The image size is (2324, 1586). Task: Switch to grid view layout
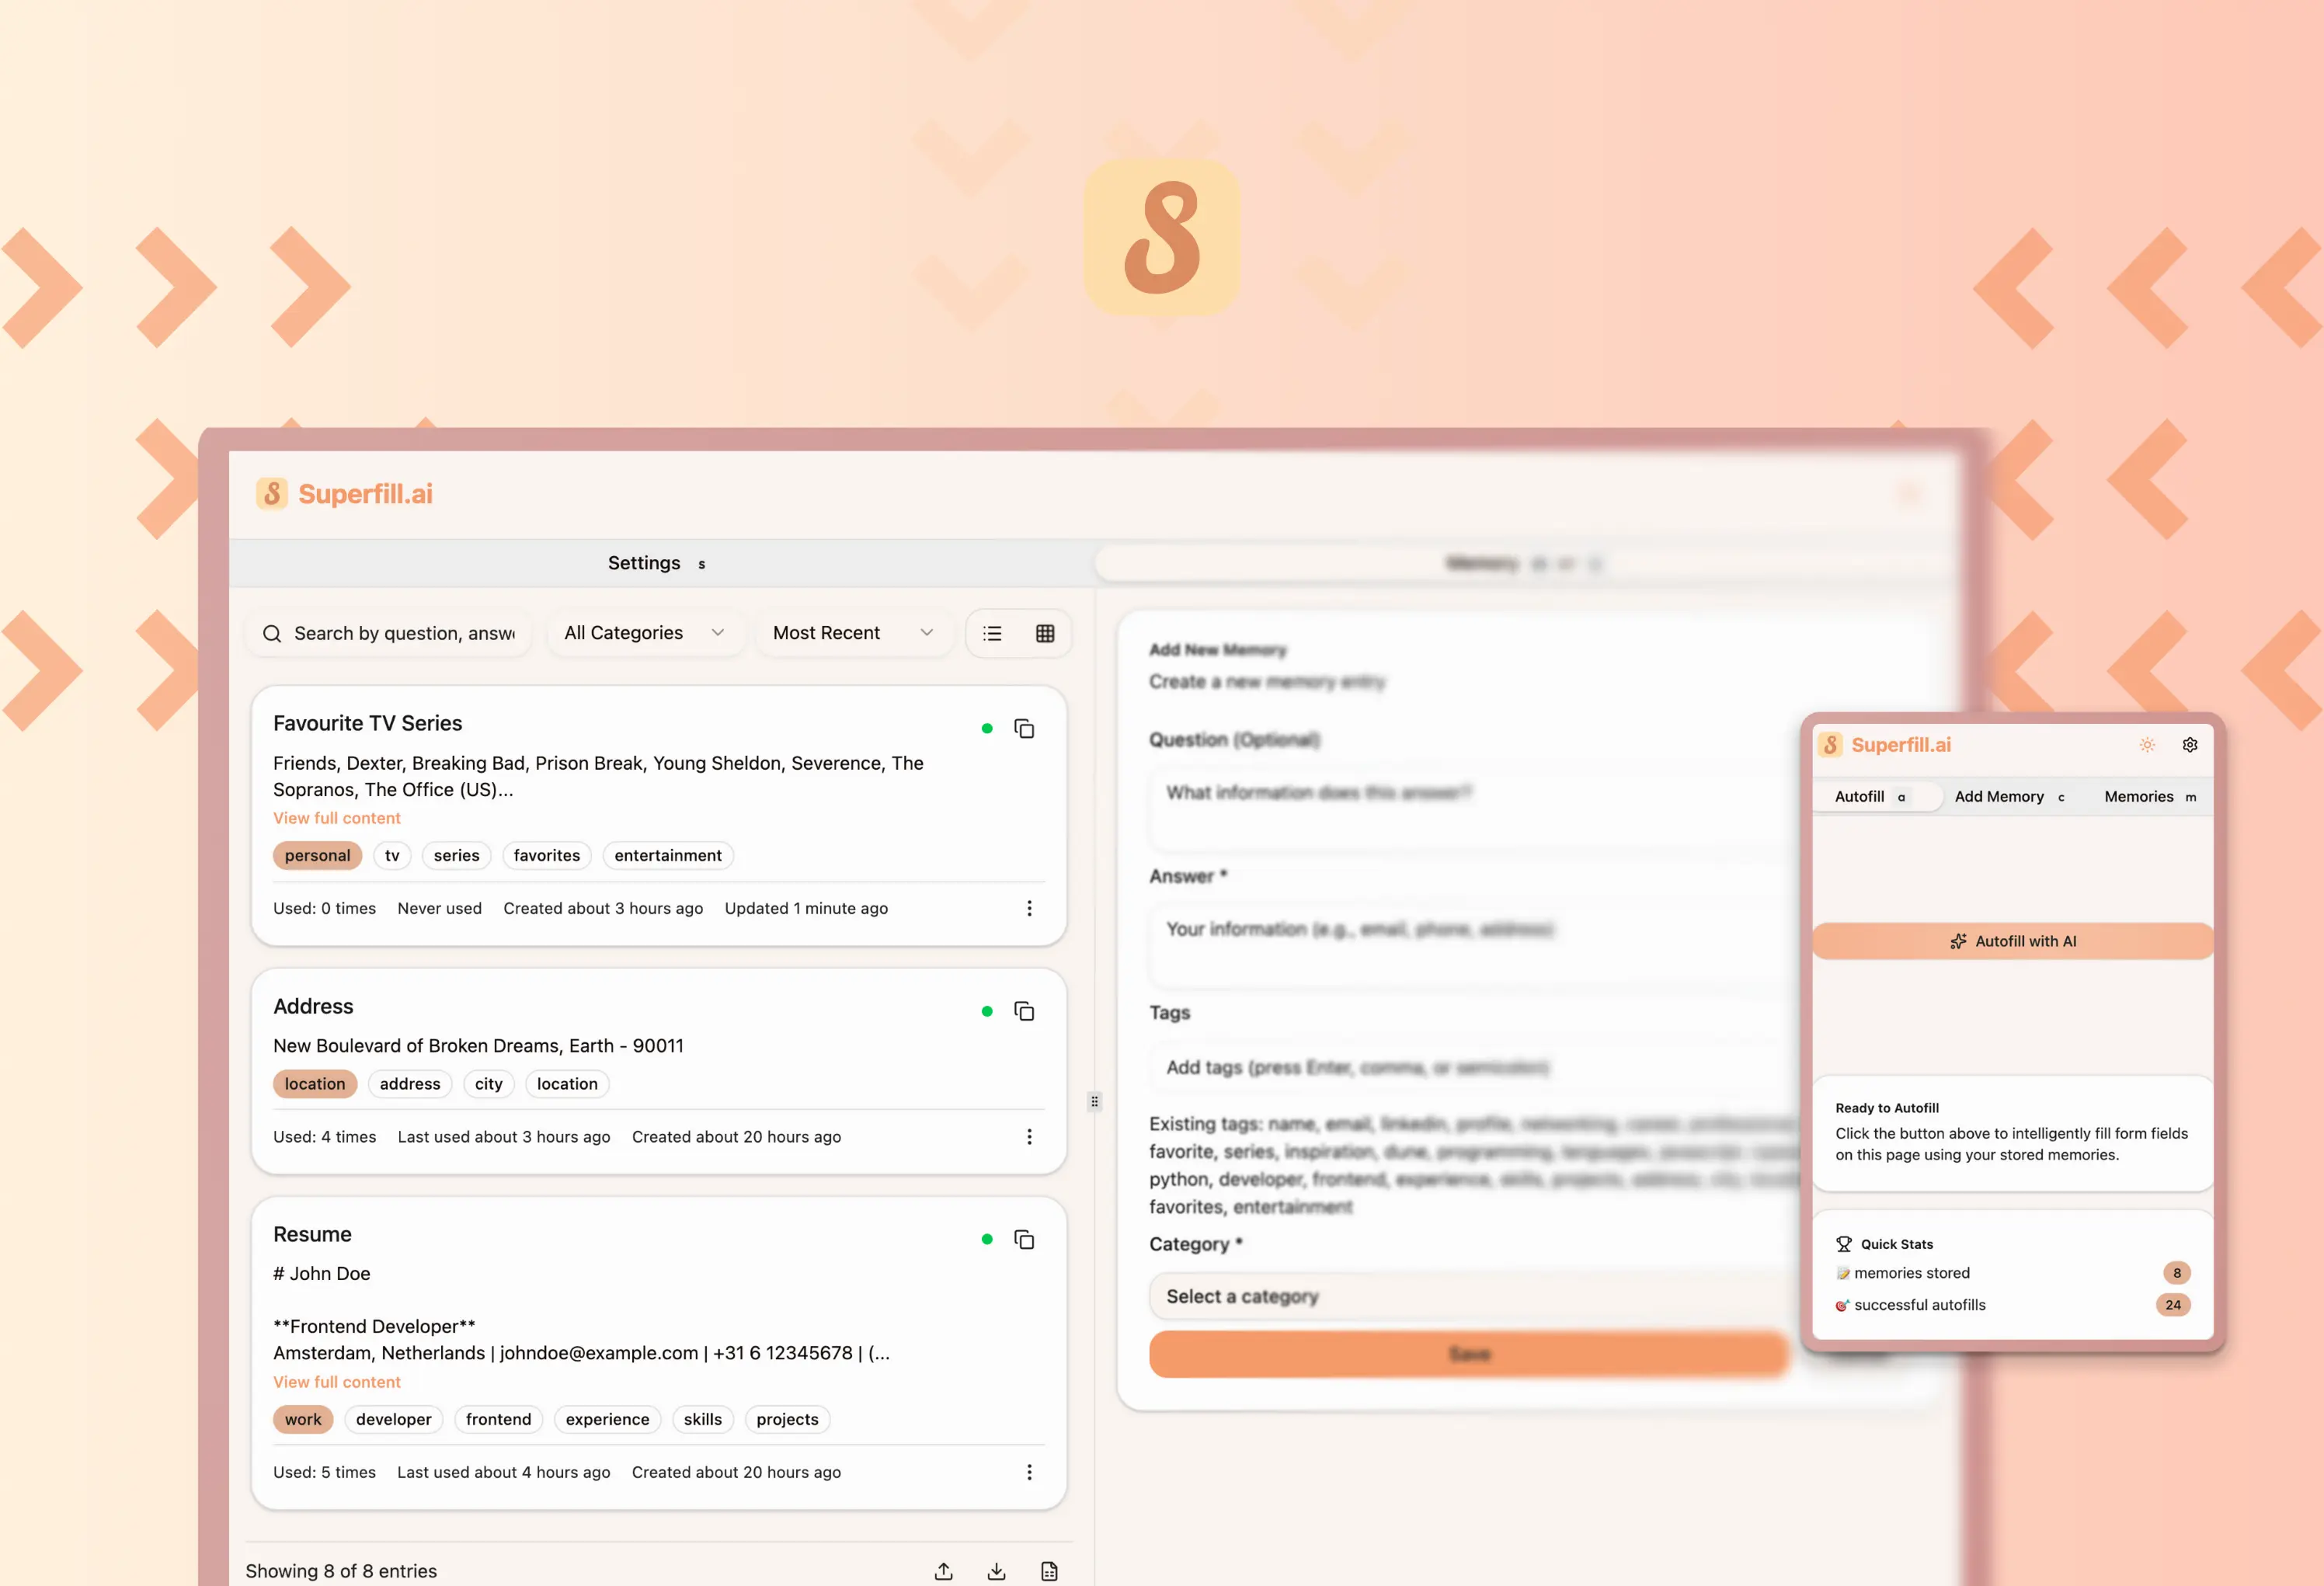tap(1045, 633)
